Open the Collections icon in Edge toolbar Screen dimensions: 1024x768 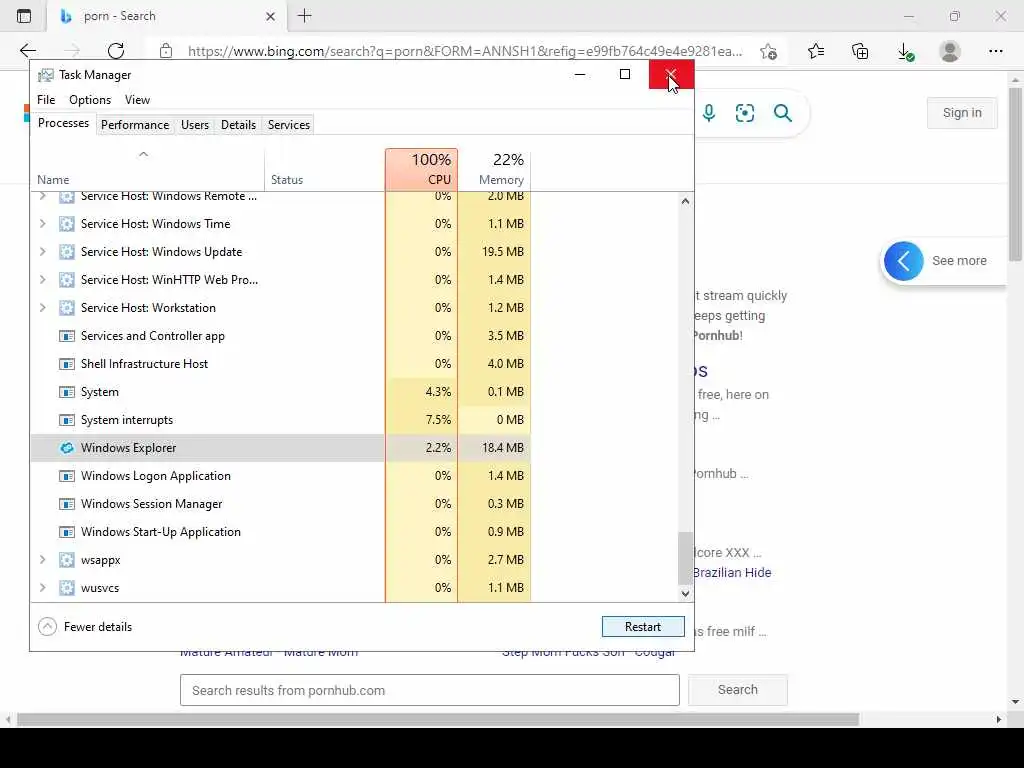coord(860,51)
